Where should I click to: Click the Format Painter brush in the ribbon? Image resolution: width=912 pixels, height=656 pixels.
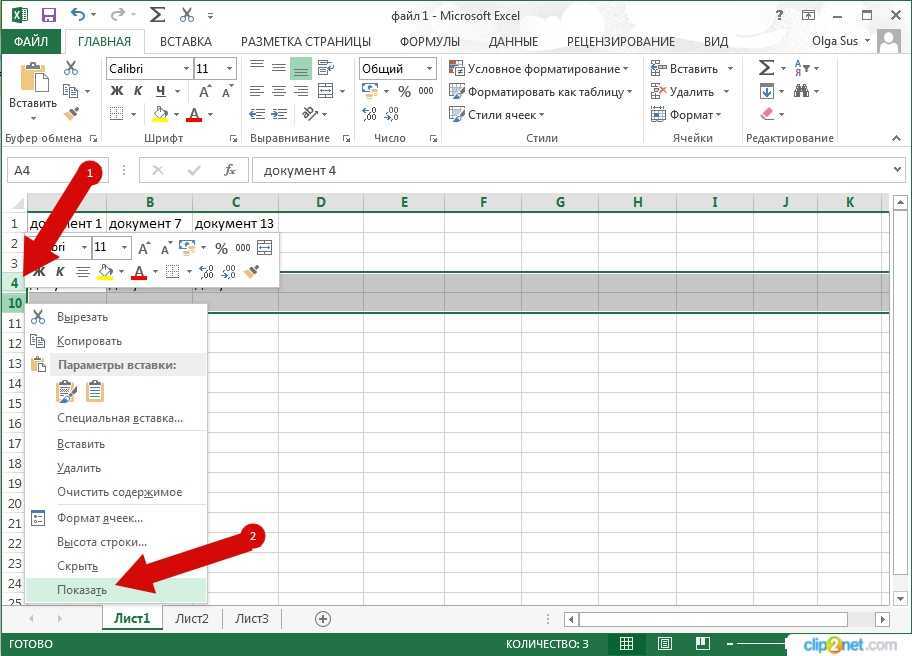tap(72, 113)
